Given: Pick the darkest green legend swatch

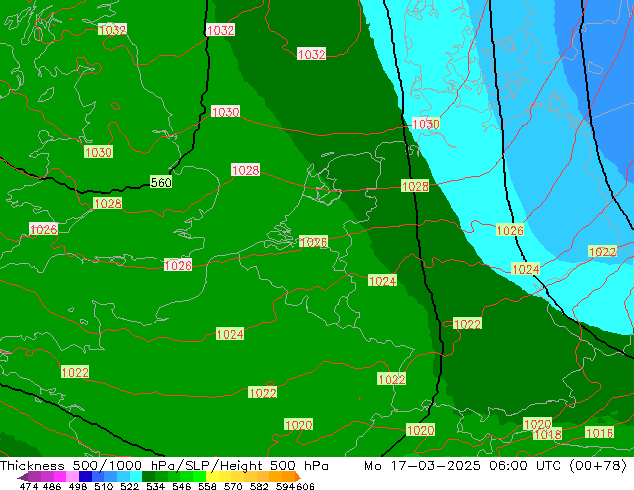Looking at the screenshot, I should pos(148,477).
